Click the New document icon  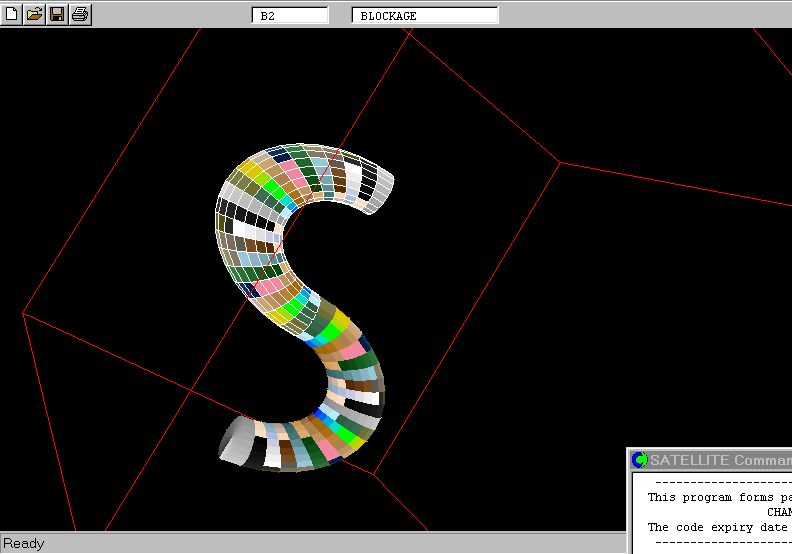[x=12, y=14]
